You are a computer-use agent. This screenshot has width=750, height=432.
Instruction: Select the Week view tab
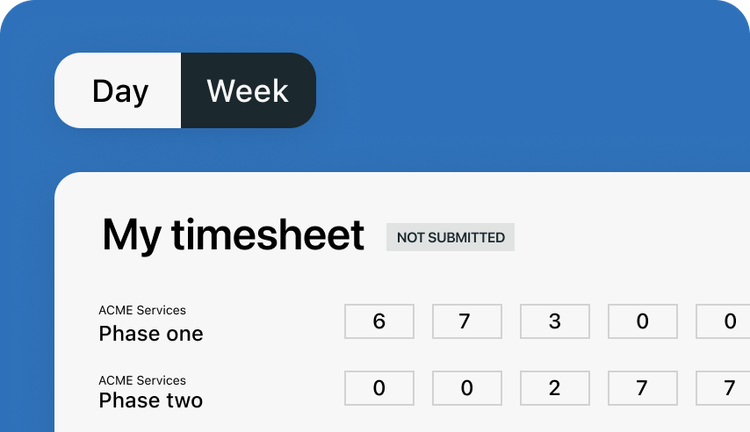pos(248,91)
